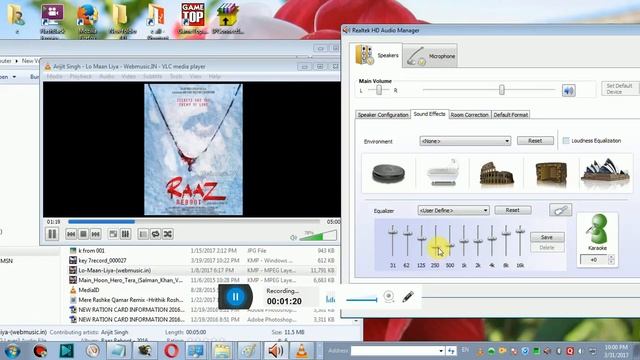This screenshot has width=640, height=360.
Task: Increase the Karaoke key stepper value
Action: tap(611, 257)
